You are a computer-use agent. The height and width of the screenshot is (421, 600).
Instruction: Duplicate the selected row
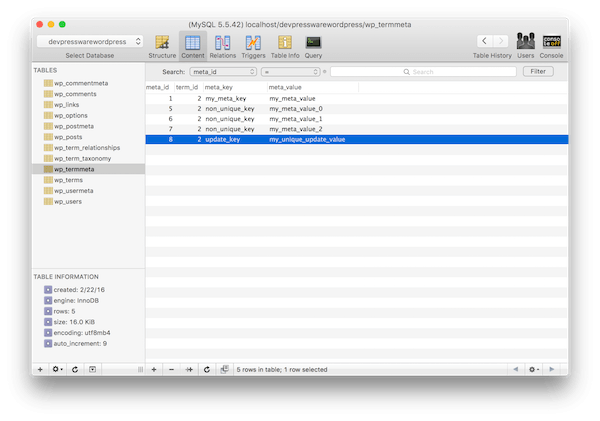click(189, 369)
